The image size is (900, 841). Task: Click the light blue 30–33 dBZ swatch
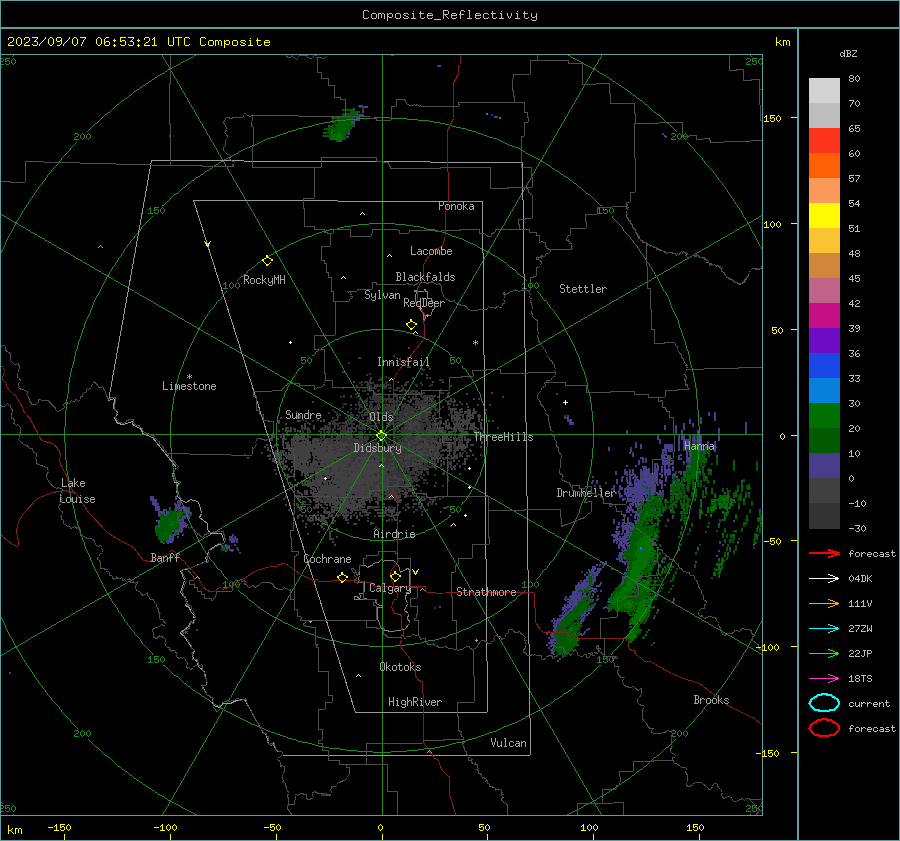click(x=824, y=390)
